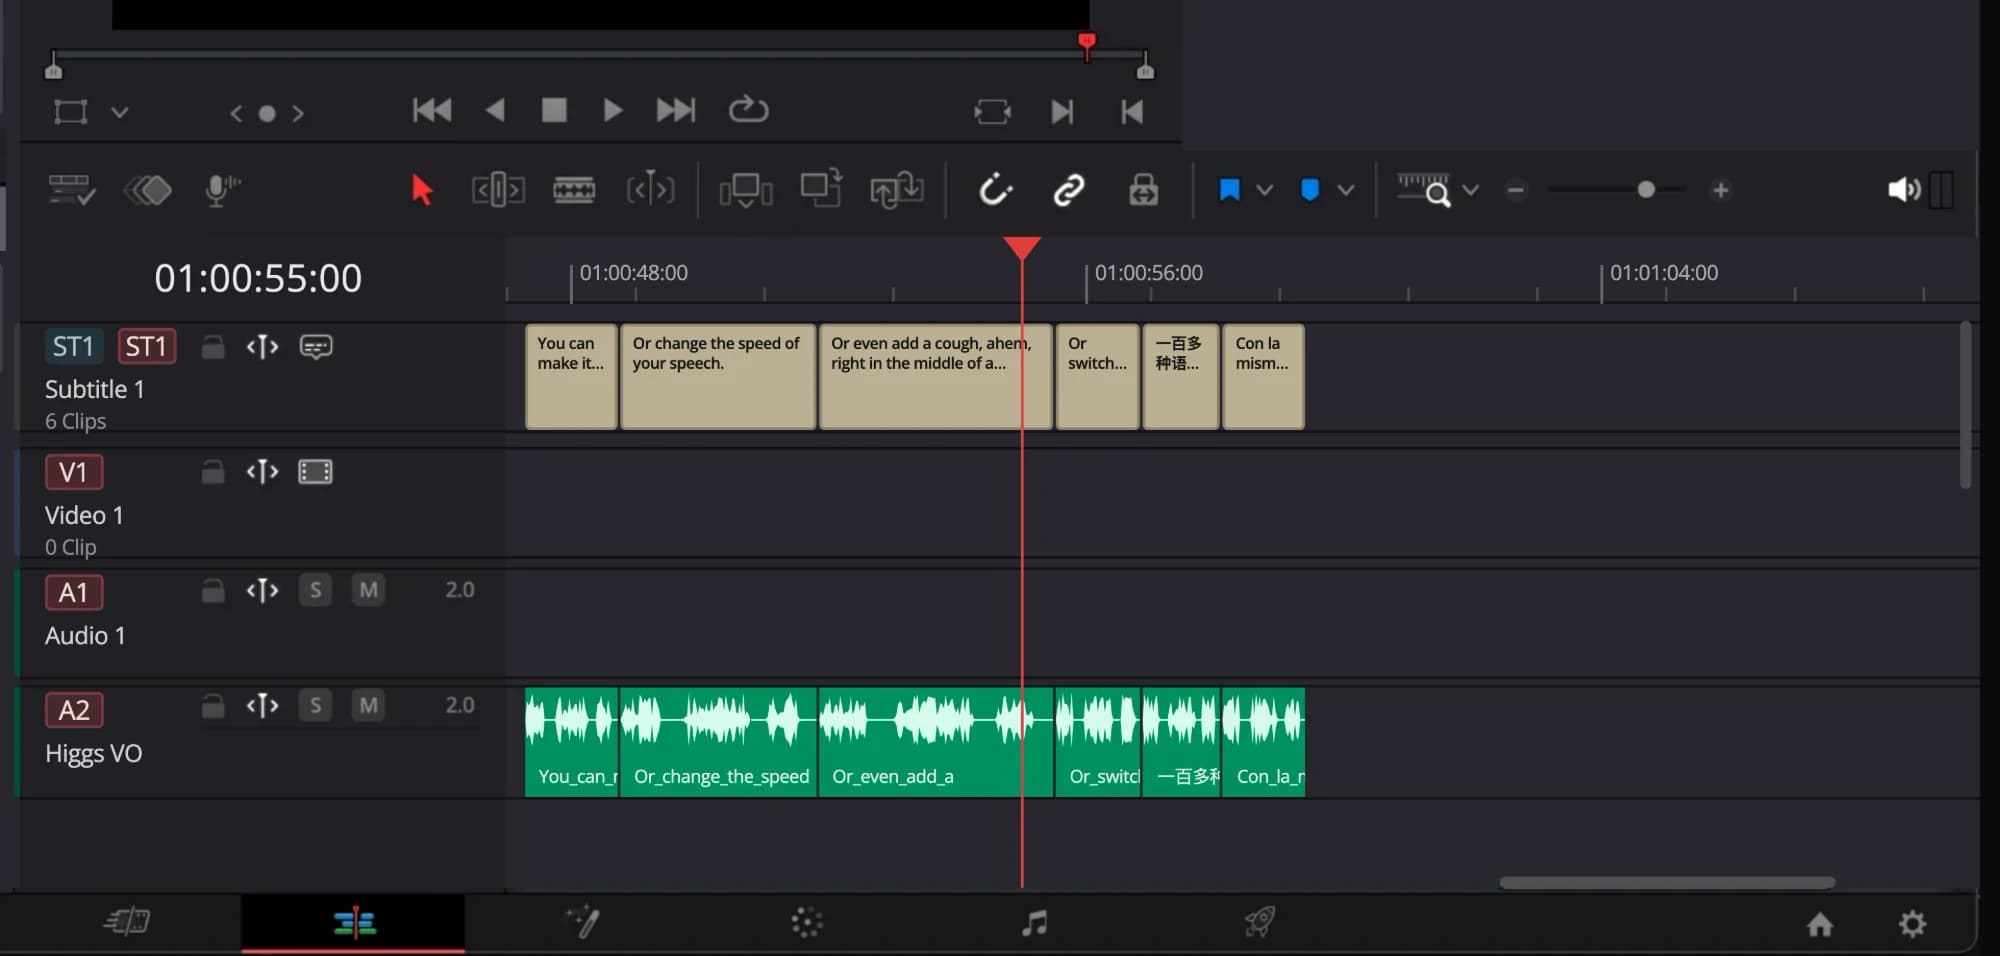Solo the Audio 1 track

[315, 590]
